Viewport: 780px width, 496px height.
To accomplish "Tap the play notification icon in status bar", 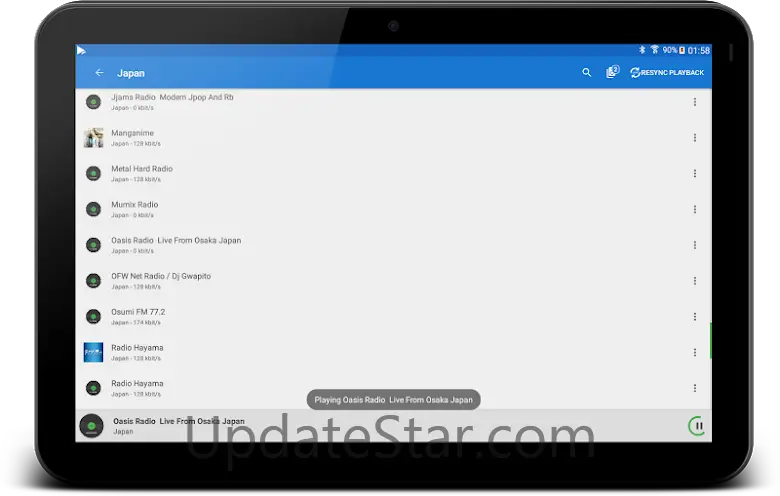I will (81, 50).
